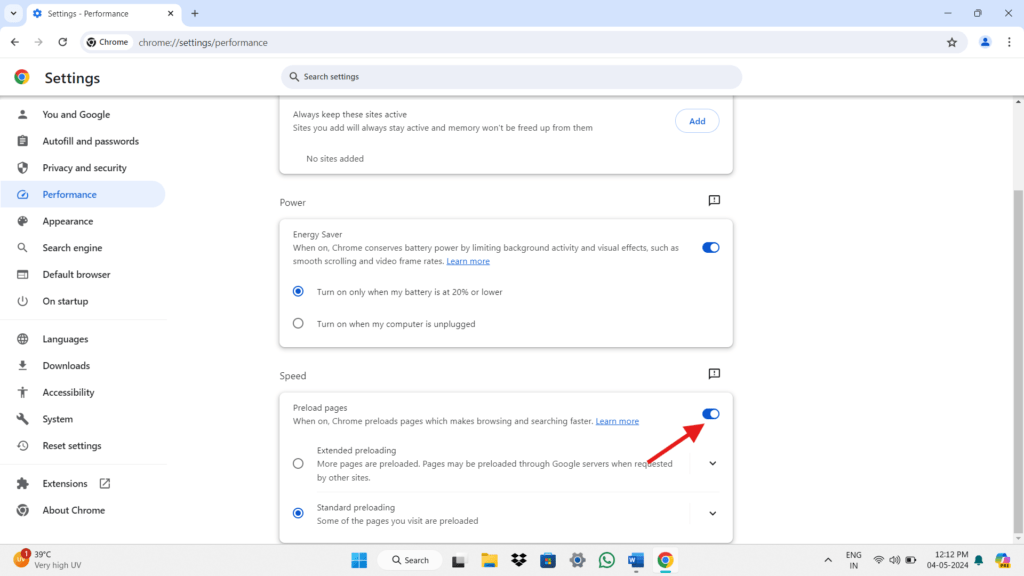Close the Settings - Performance tab
This screenshot has width=1024, height=576.
click(x=170, y=13)
